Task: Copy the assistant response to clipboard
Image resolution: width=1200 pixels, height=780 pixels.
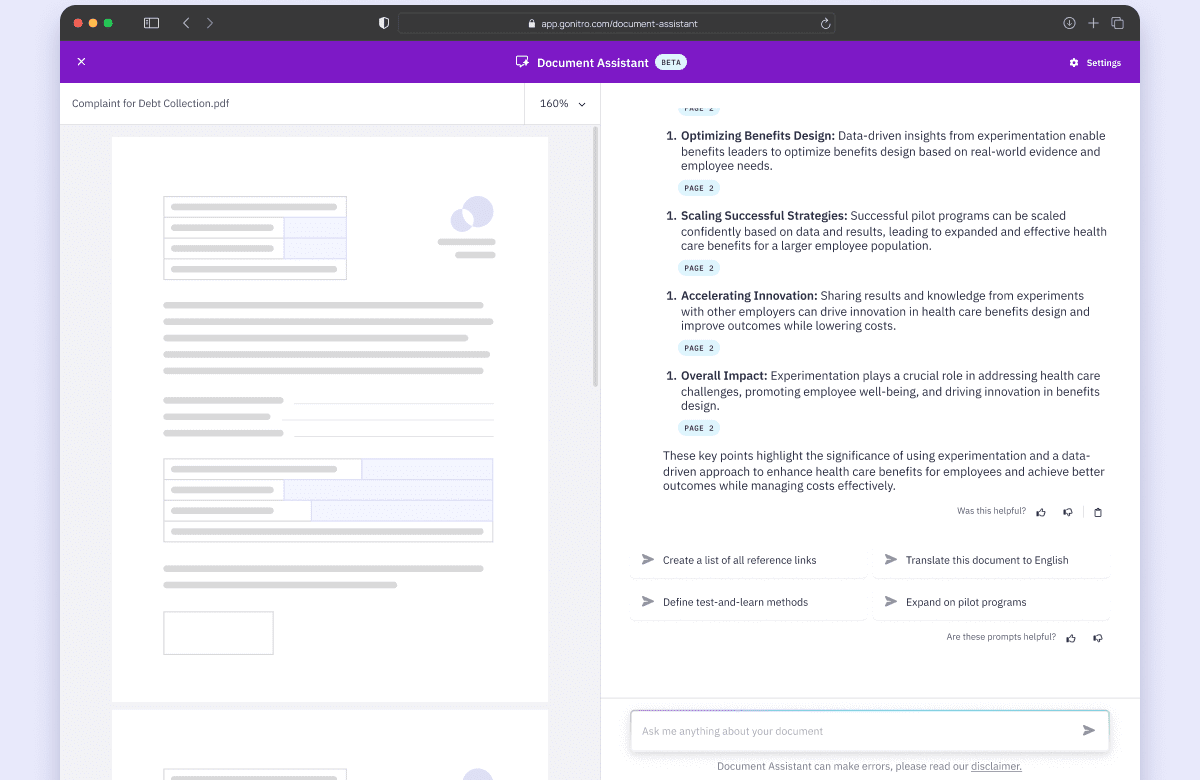Action: coord(1098,512)
